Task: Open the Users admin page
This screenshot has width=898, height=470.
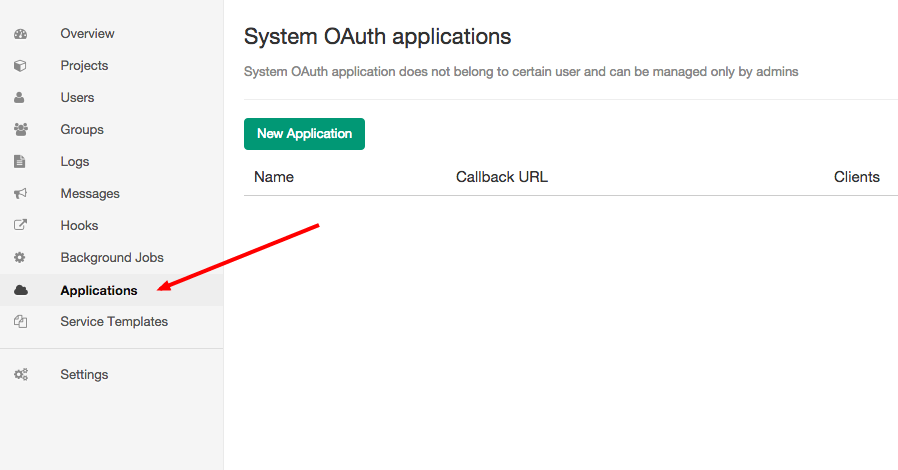Action: 77,98
